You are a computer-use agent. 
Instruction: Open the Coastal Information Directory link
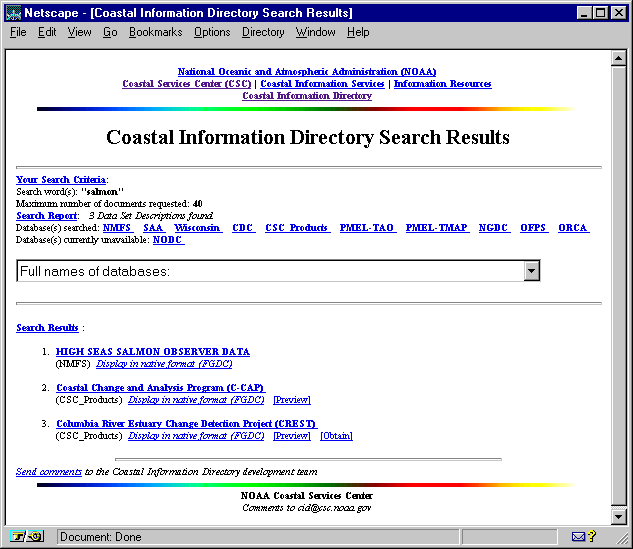(x=307, y=96)
